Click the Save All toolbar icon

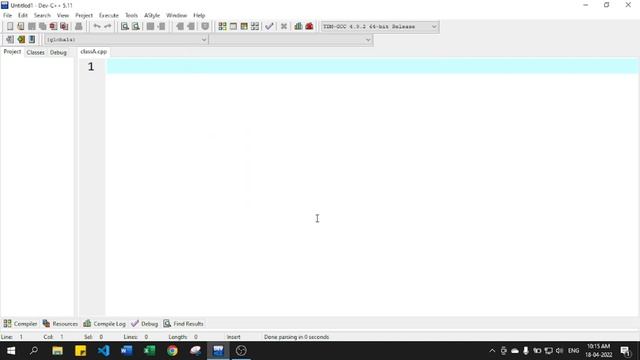[x=42, y=27]
